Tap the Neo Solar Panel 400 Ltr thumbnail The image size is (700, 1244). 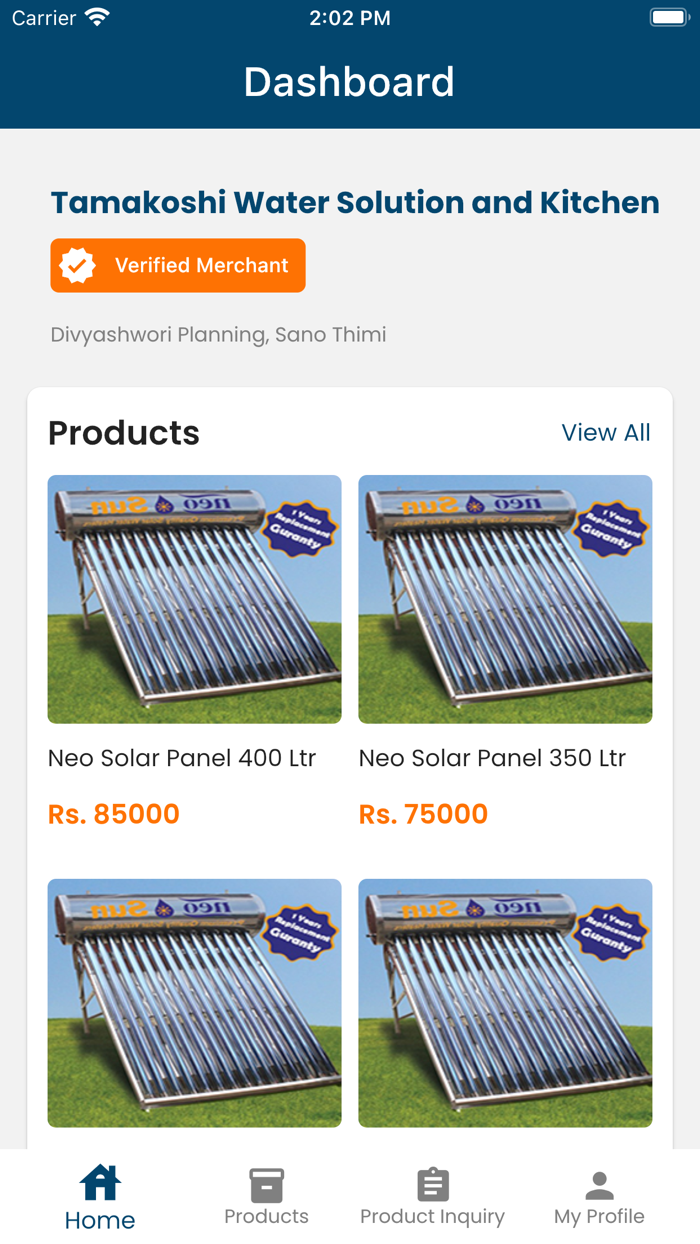tap(194, 598)
